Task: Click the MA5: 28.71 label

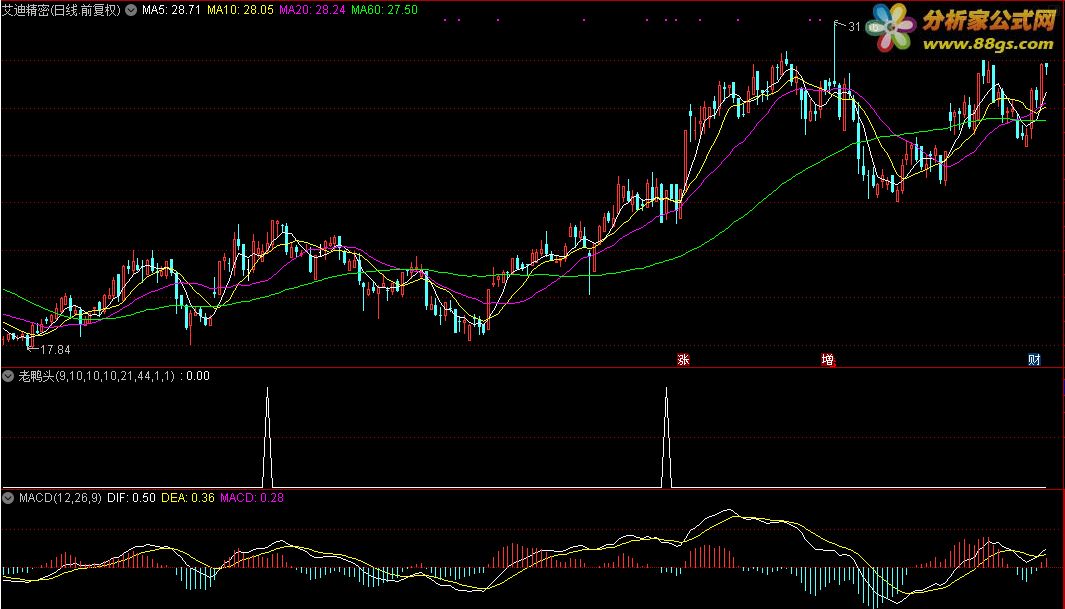Action: click(x=171, y=10)
